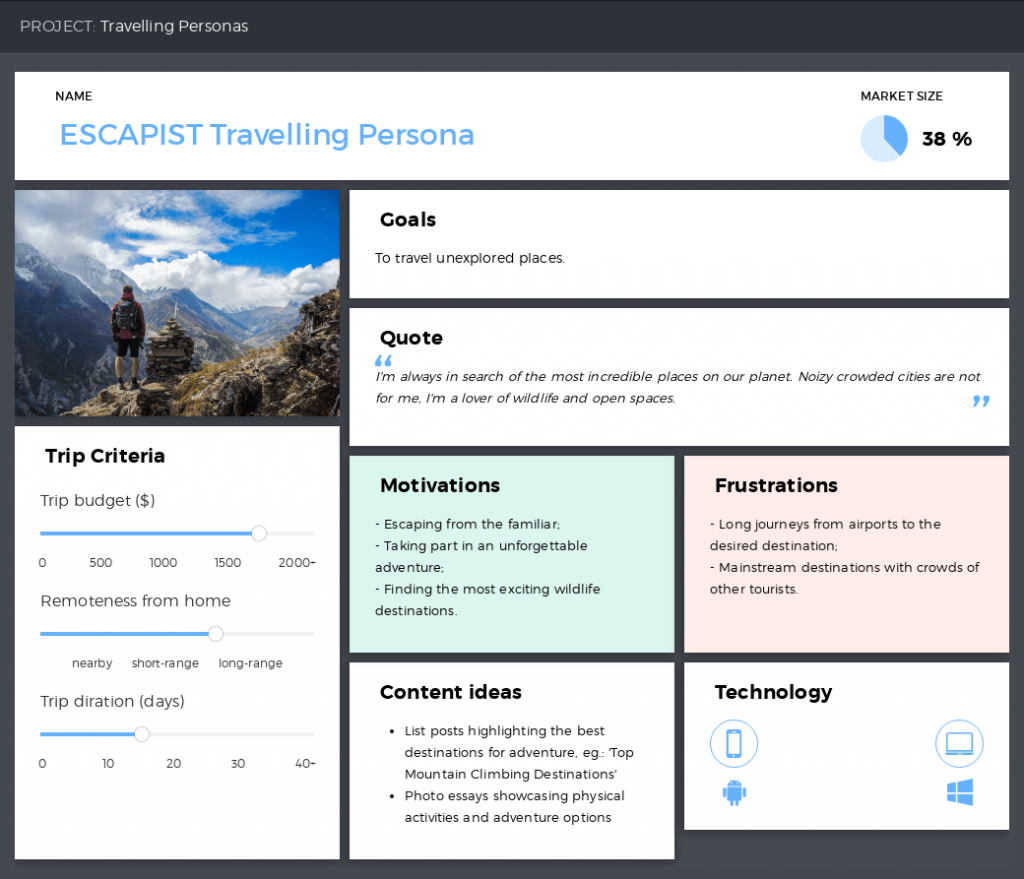Image resolution: width=1024 pixels, height=879 pixels.
Task: Open the ESCAPIST Travelling Persona title
Action: pos(267,135)
